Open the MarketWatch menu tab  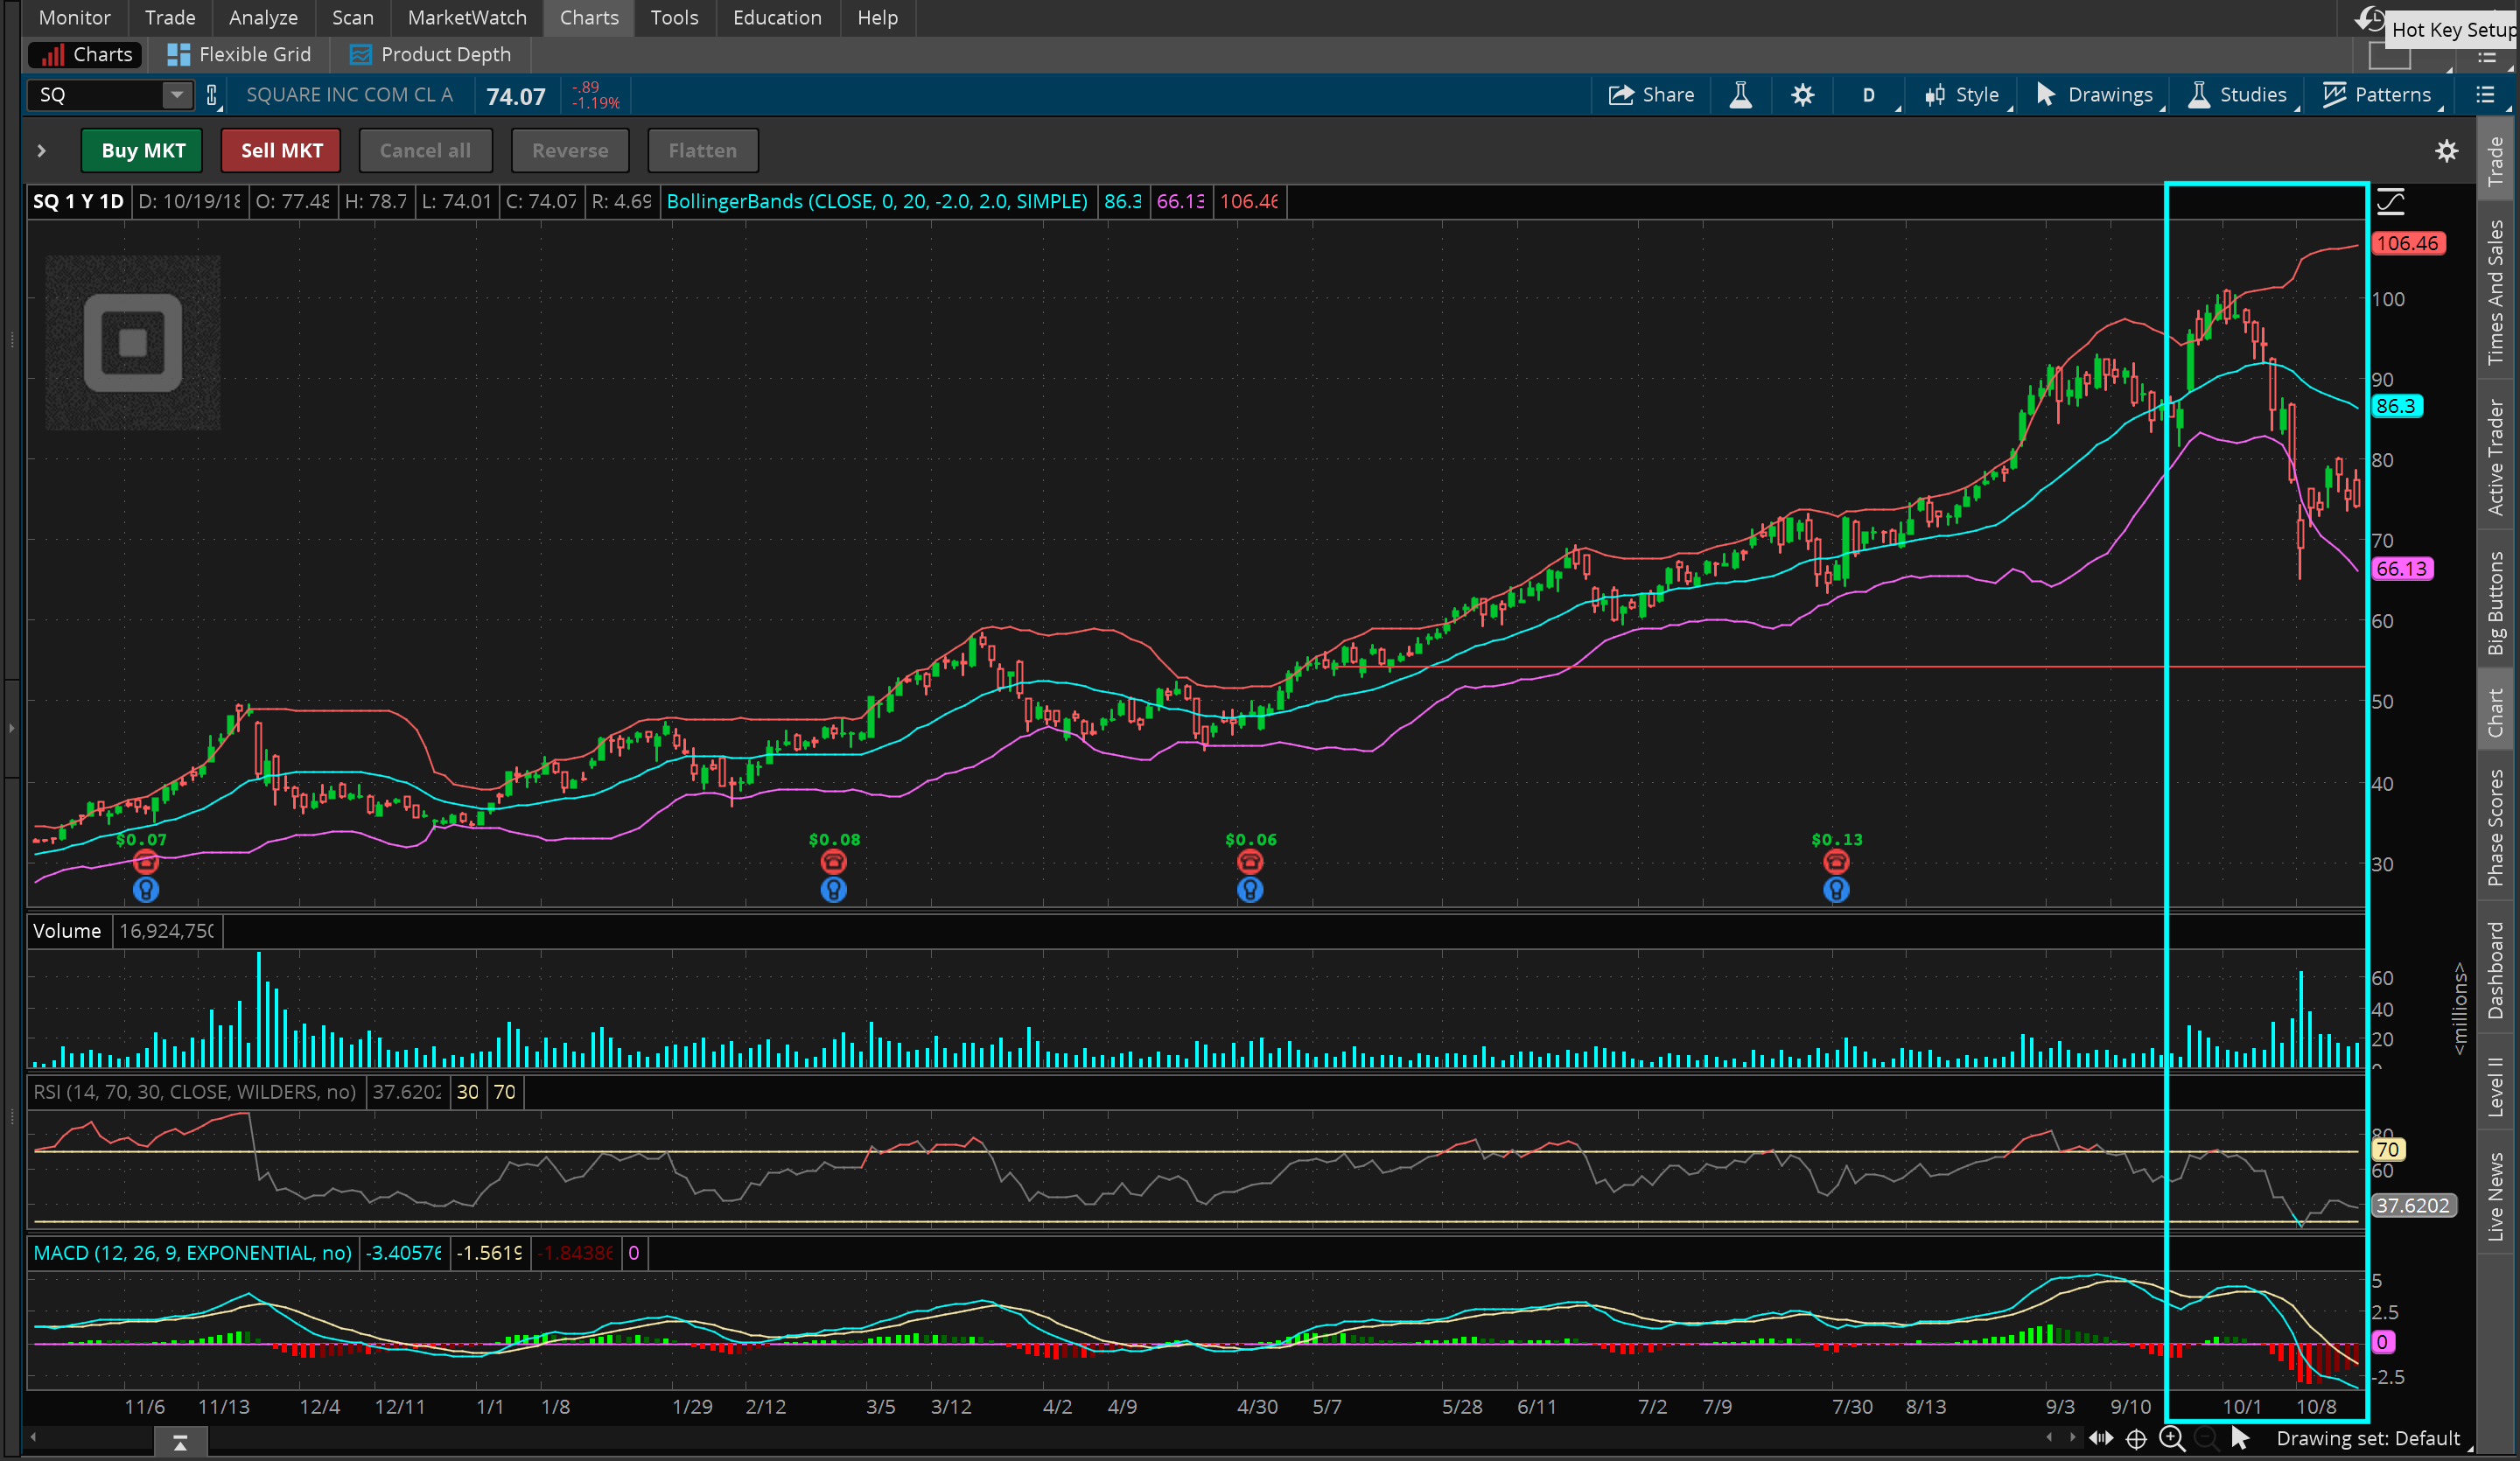click(x=466, y=18)
